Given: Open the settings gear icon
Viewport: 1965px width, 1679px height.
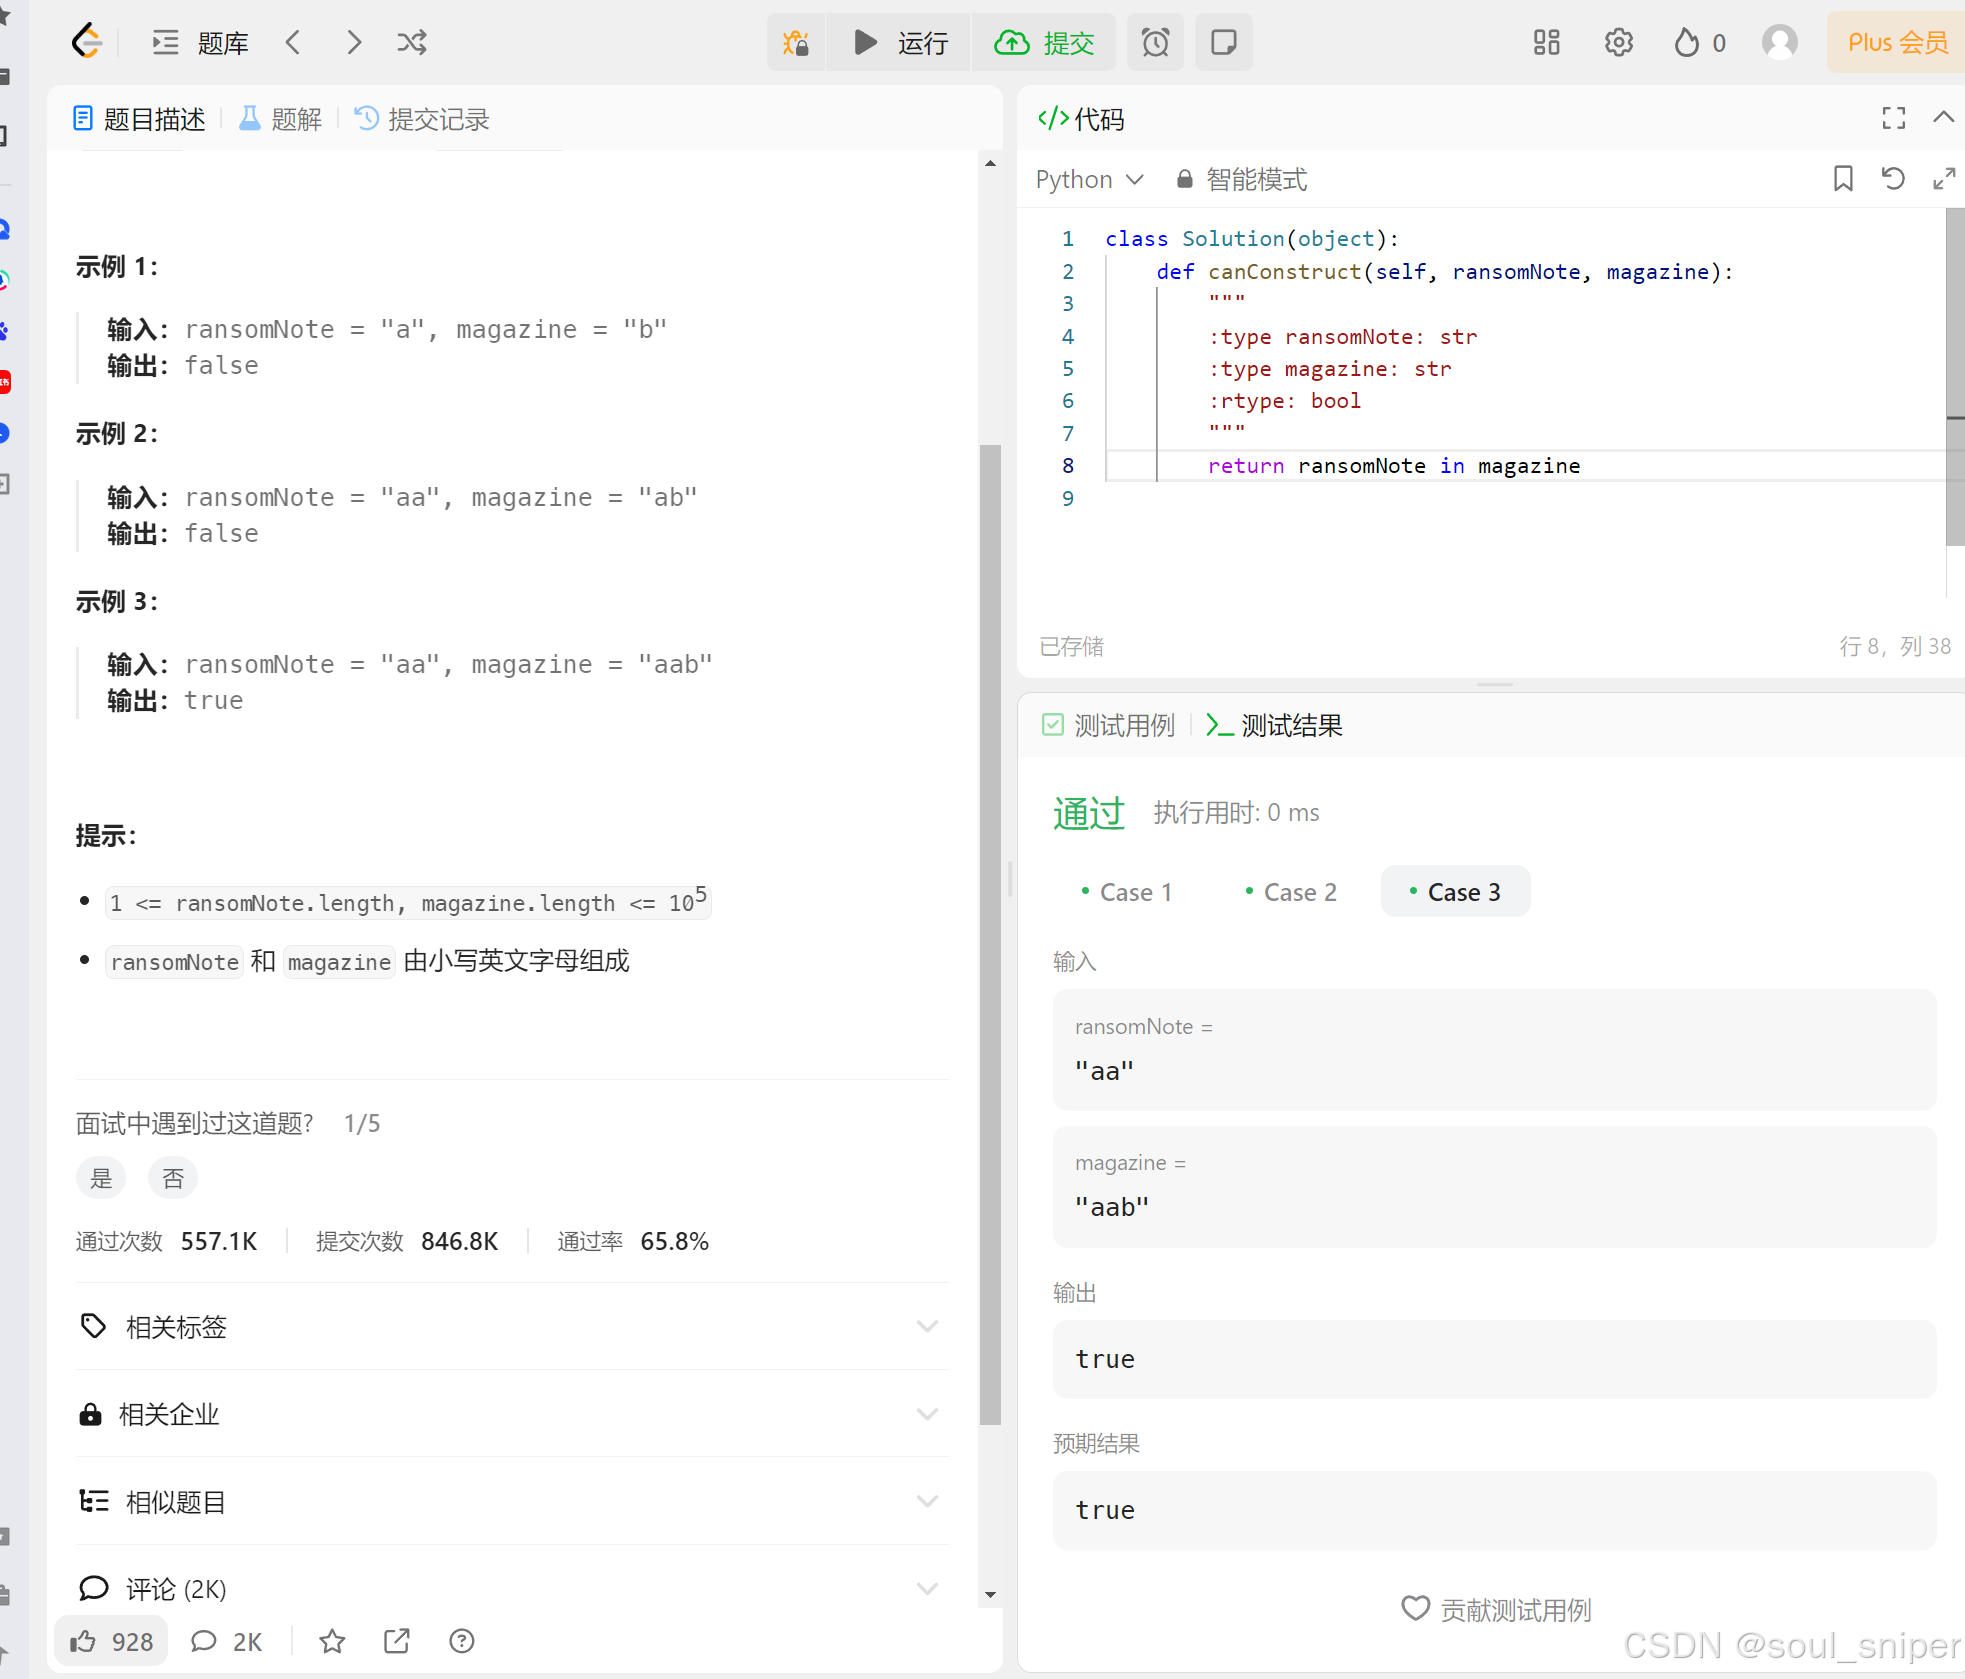Looking at the screenshot, I should tap(1618, 42).
